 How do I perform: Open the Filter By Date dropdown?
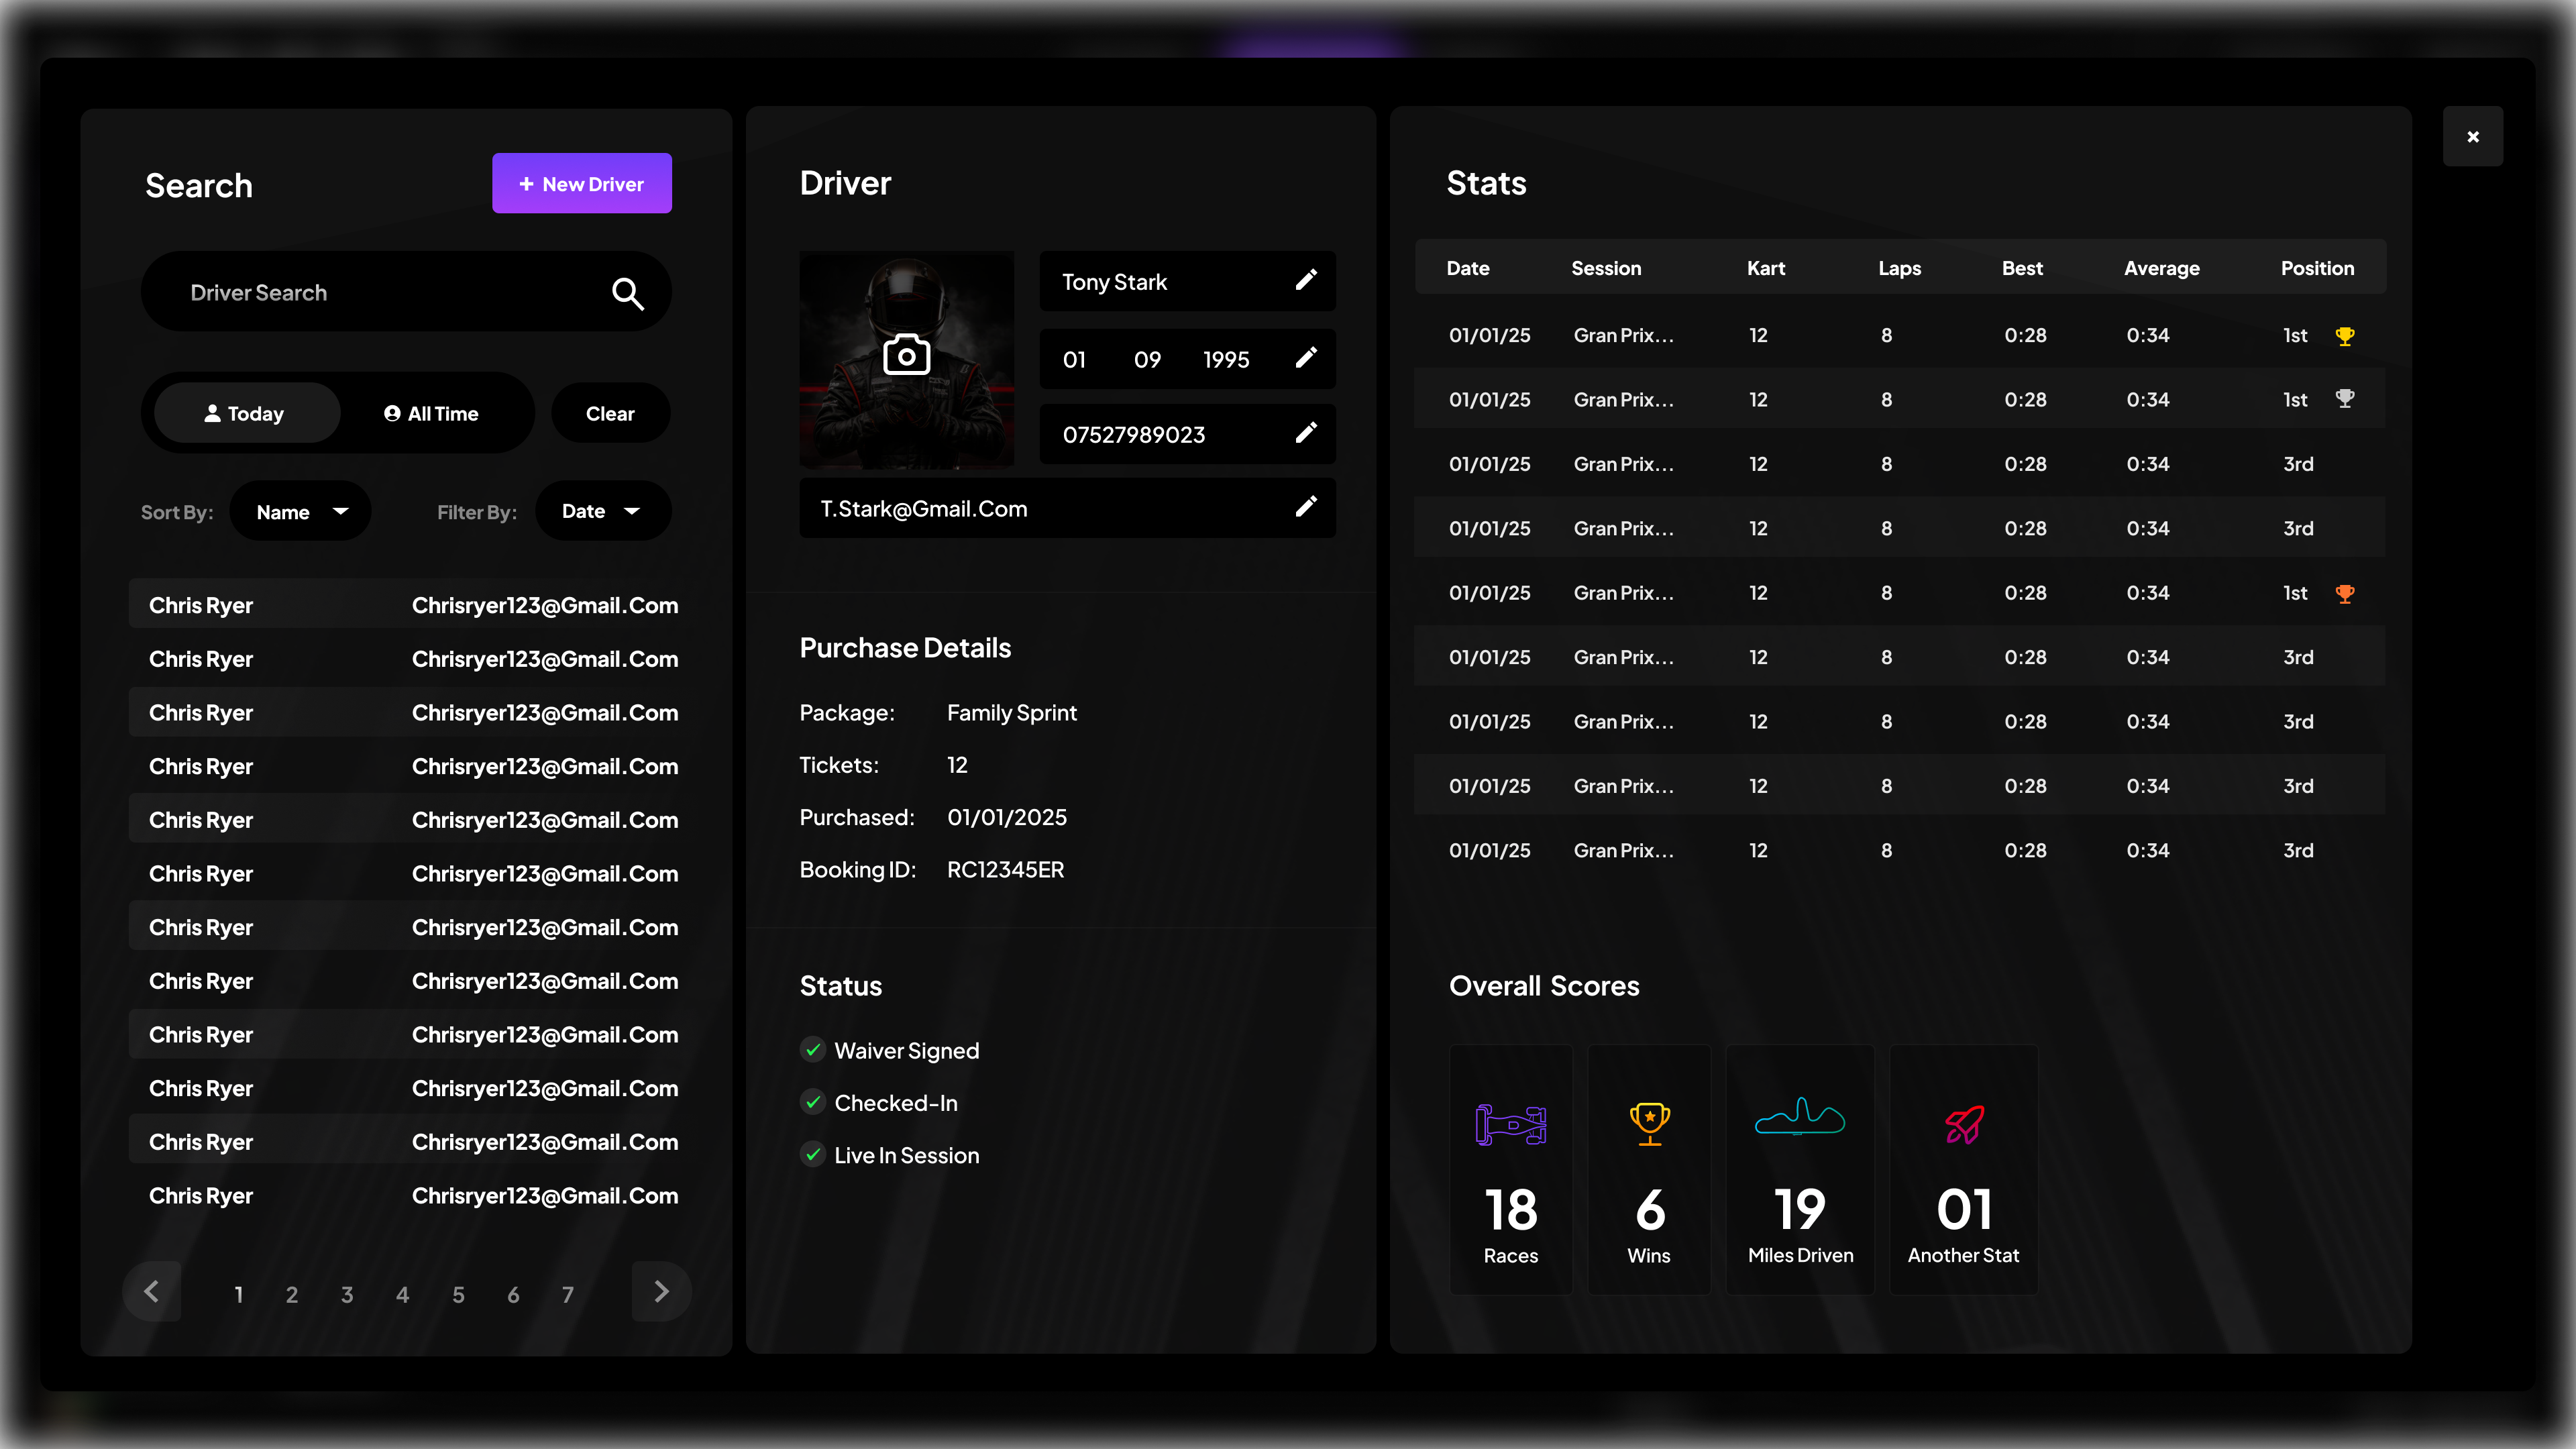(602, 511)
